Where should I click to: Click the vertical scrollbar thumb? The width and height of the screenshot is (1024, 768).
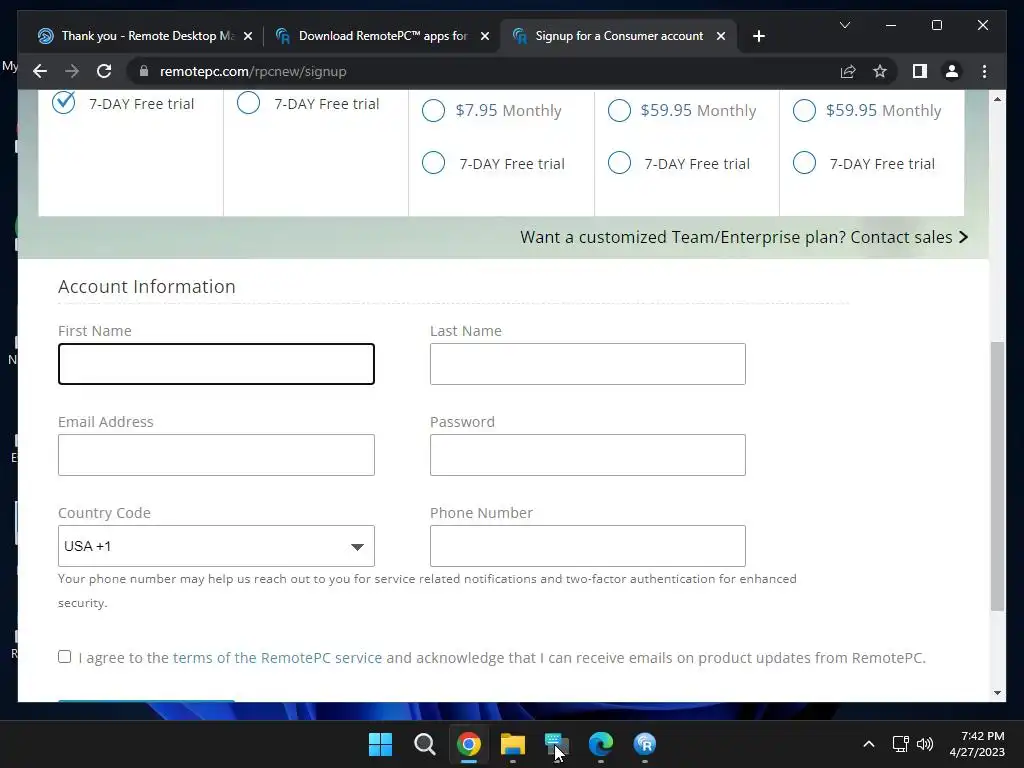(x=997, y=477)
